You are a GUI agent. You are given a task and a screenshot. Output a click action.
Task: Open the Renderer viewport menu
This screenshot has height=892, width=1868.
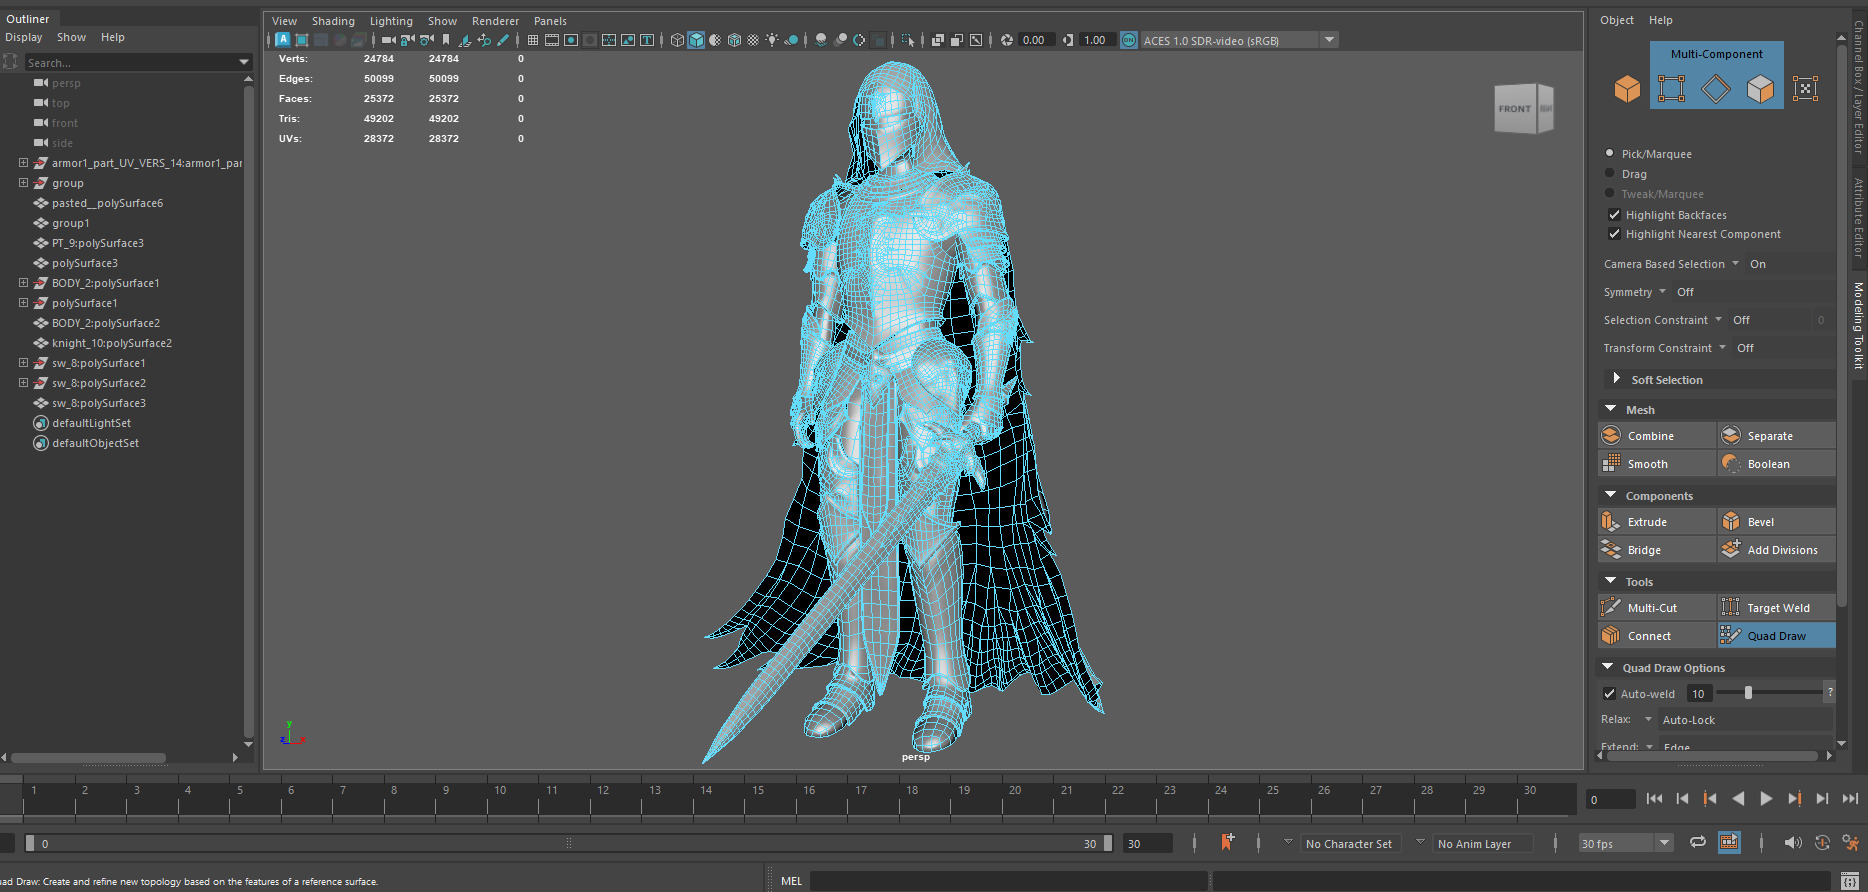point(495,21)
